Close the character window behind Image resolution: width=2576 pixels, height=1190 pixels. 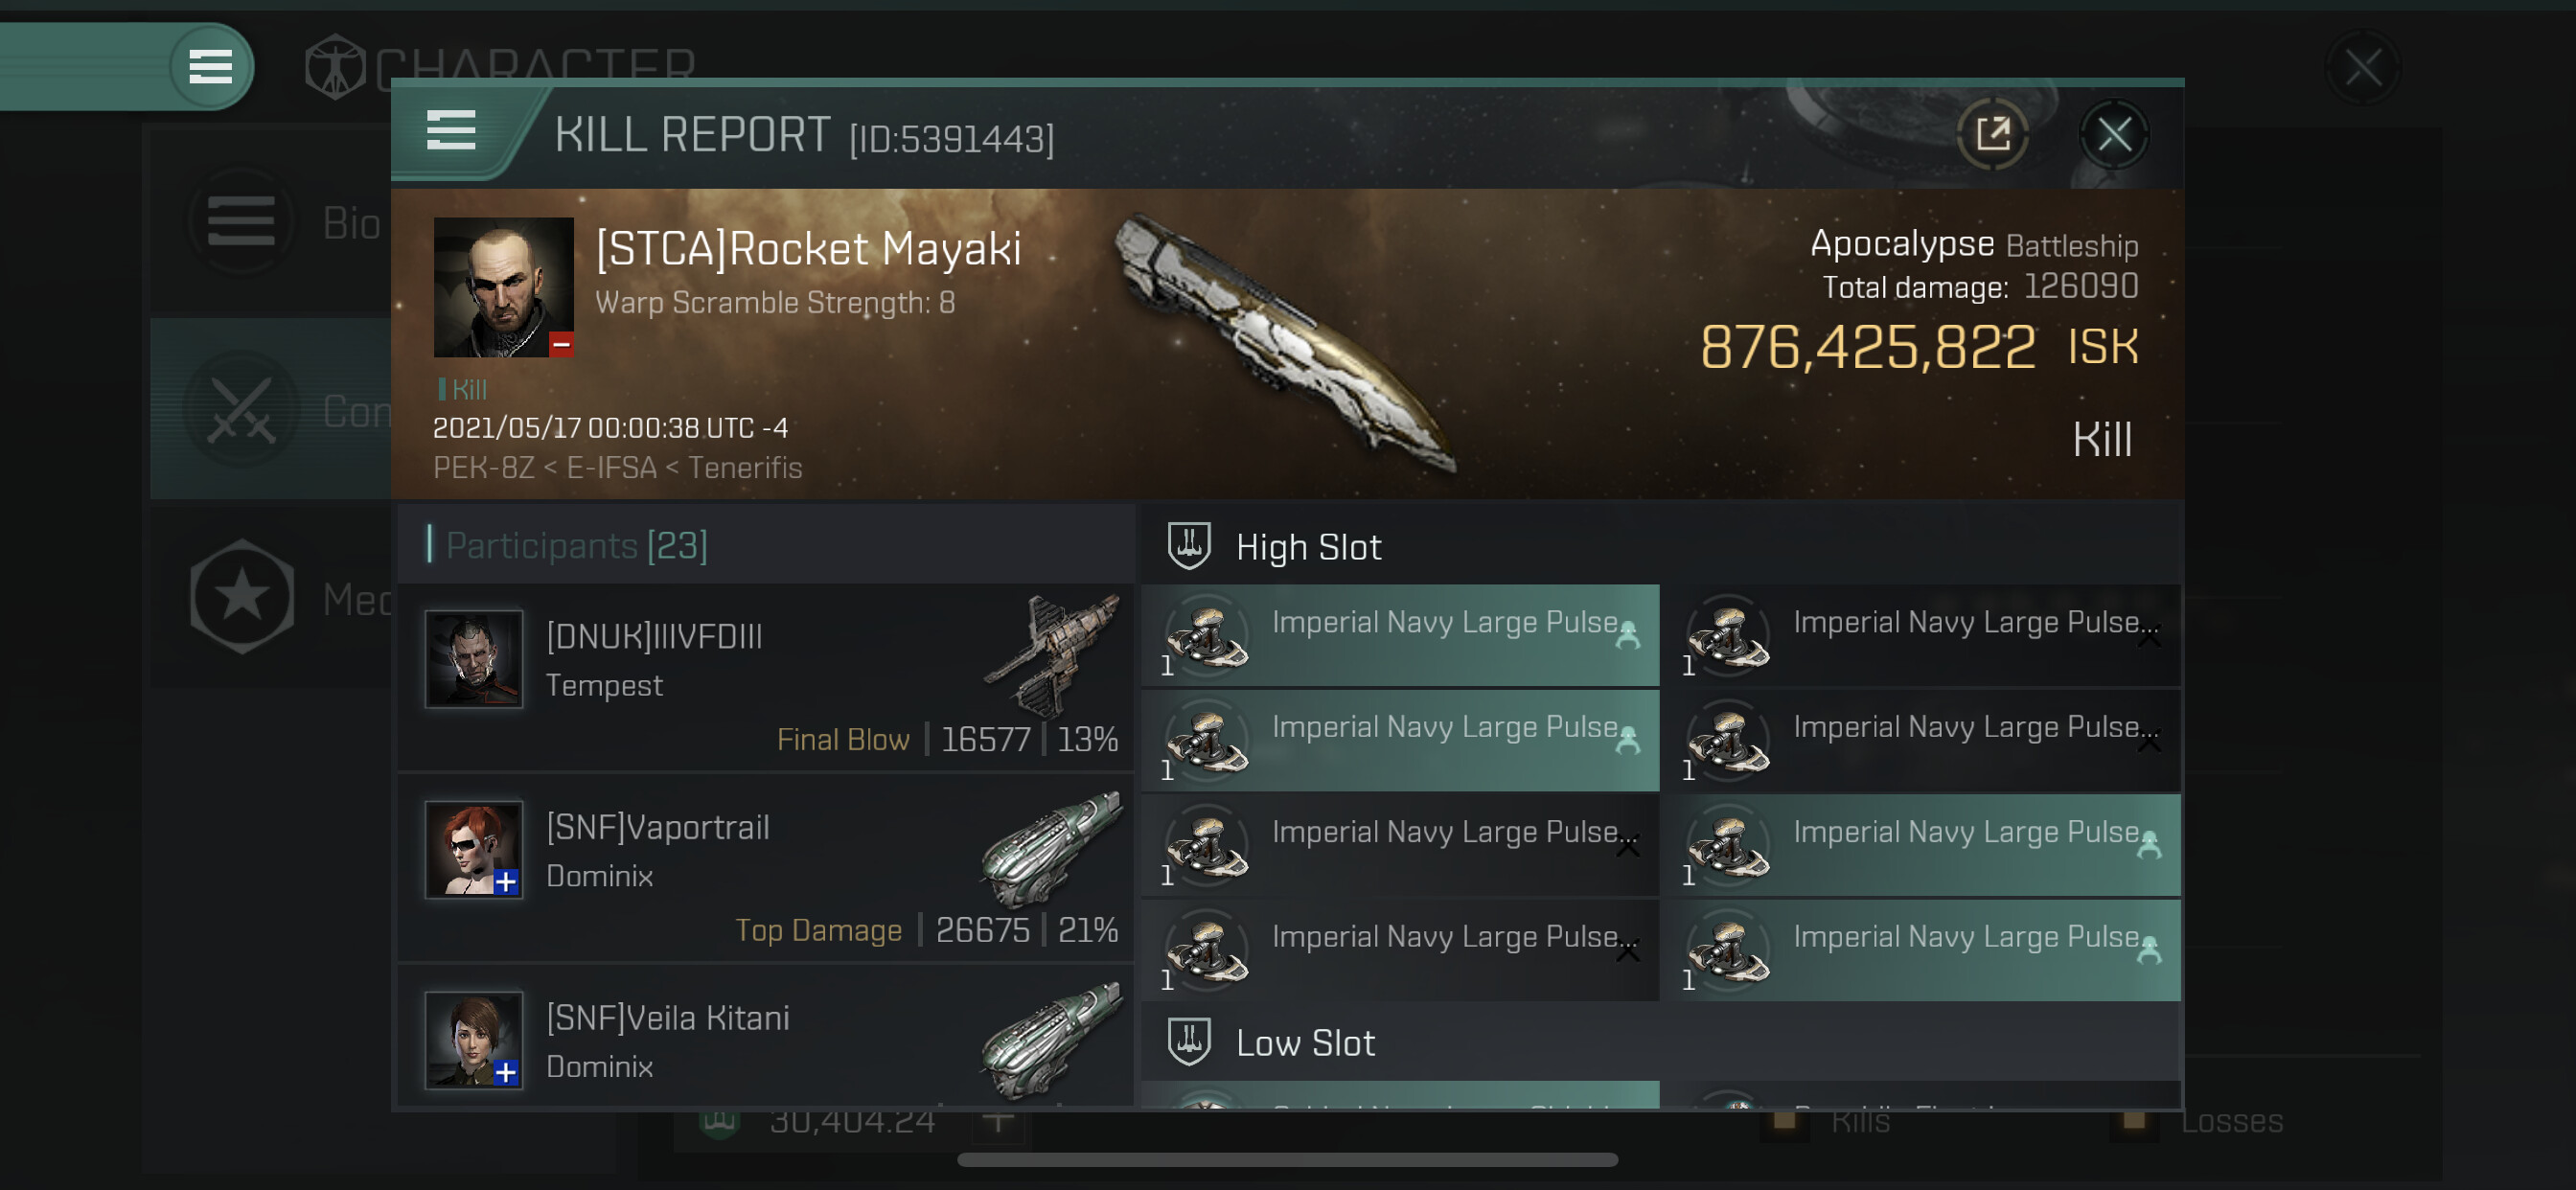(2363, 68)
